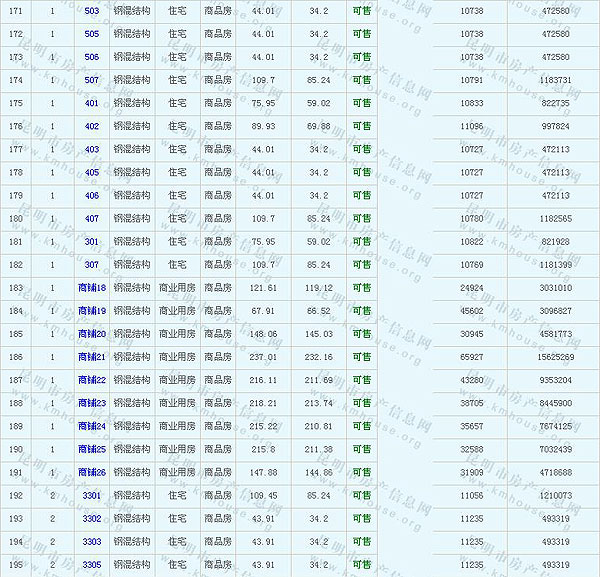The image size is (600, 577).
Task: Click room number 506
Action: point(91,57)
